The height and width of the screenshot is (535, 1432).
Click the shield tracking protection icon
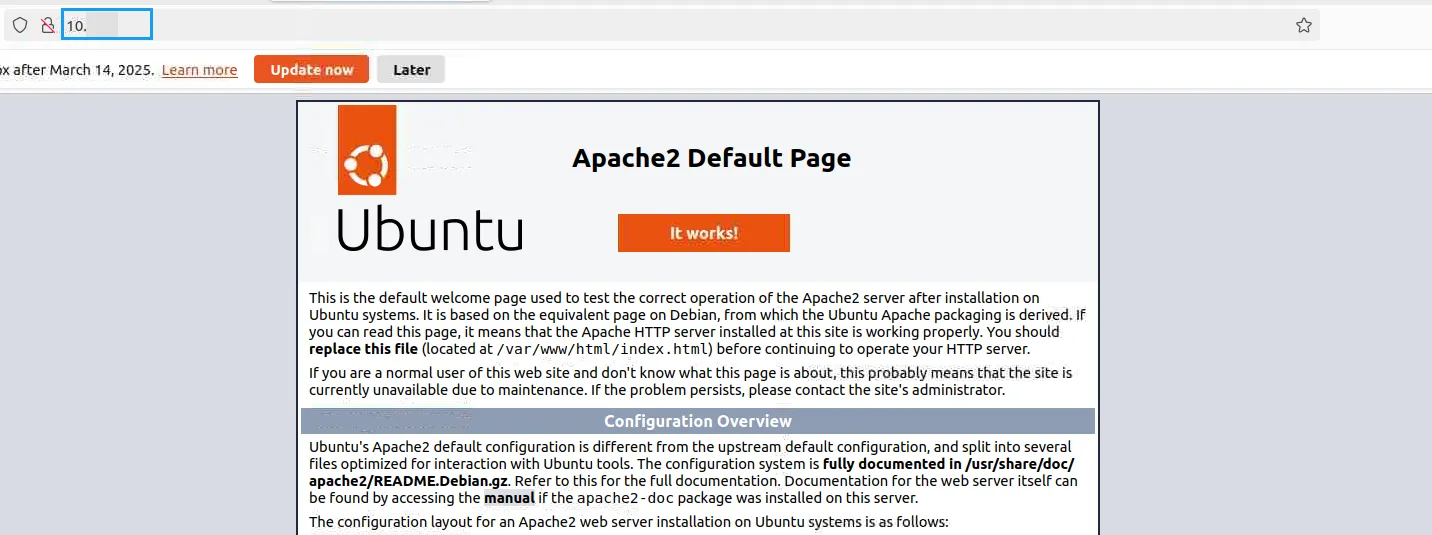click(x=20, y=26)
